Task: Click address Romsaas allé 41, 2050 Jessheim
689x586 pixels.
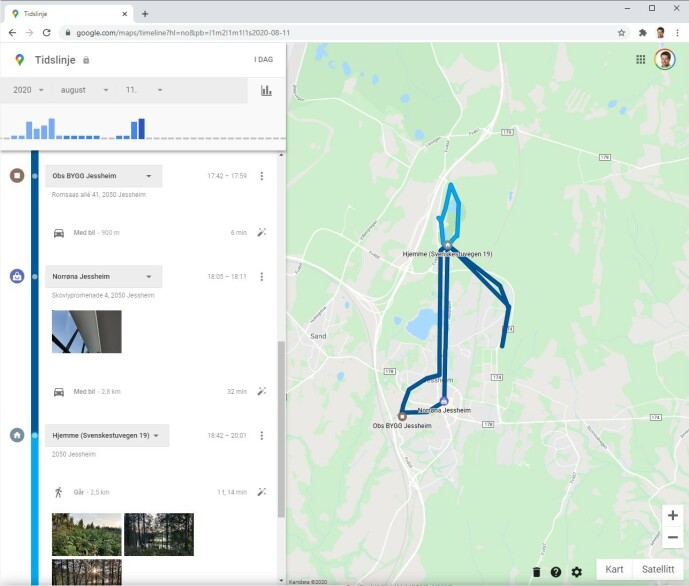Action: (98, 195)
